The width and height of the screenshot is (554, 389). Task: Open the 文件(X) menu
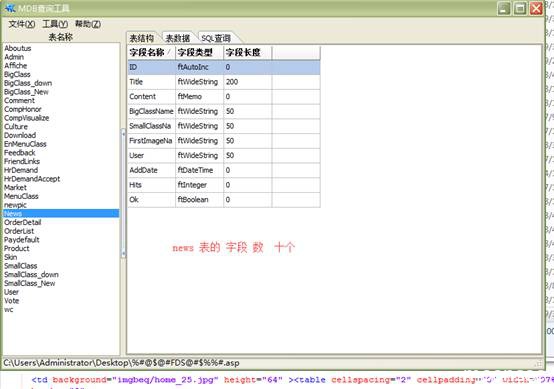22,24
